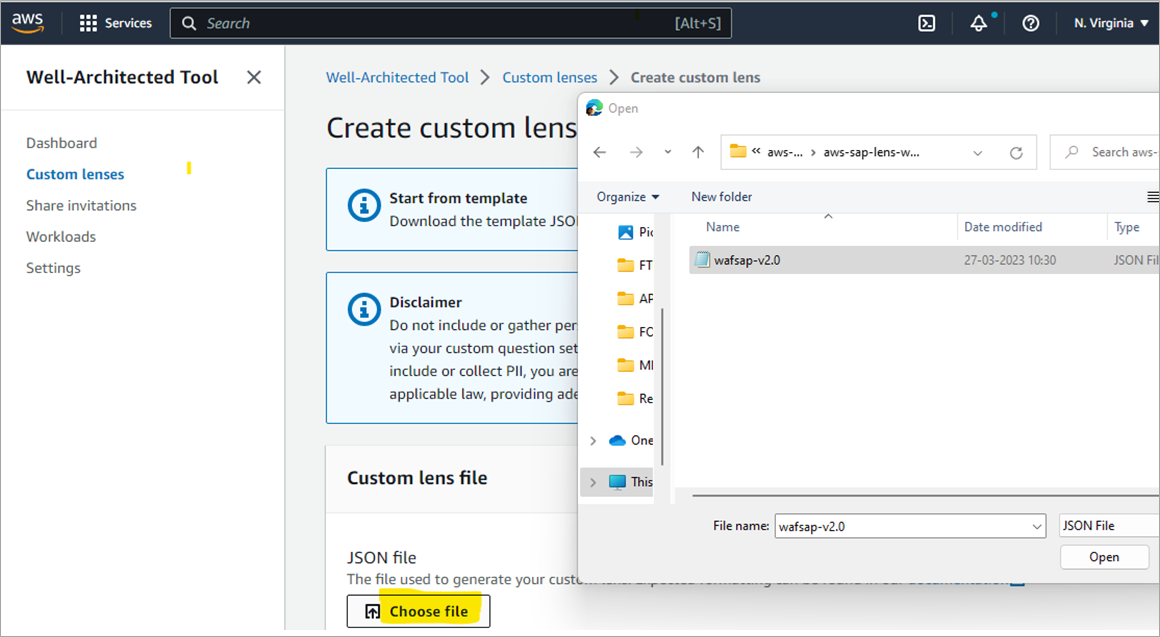This screenshot has height=637, width=1160.
Task: Open the Services grid menu
Action: [115, 23]
